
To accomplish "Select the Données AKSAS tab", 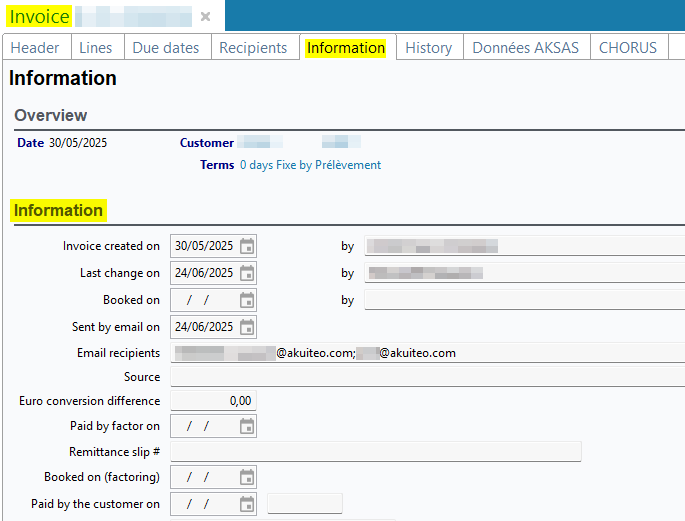I will 525,48.
